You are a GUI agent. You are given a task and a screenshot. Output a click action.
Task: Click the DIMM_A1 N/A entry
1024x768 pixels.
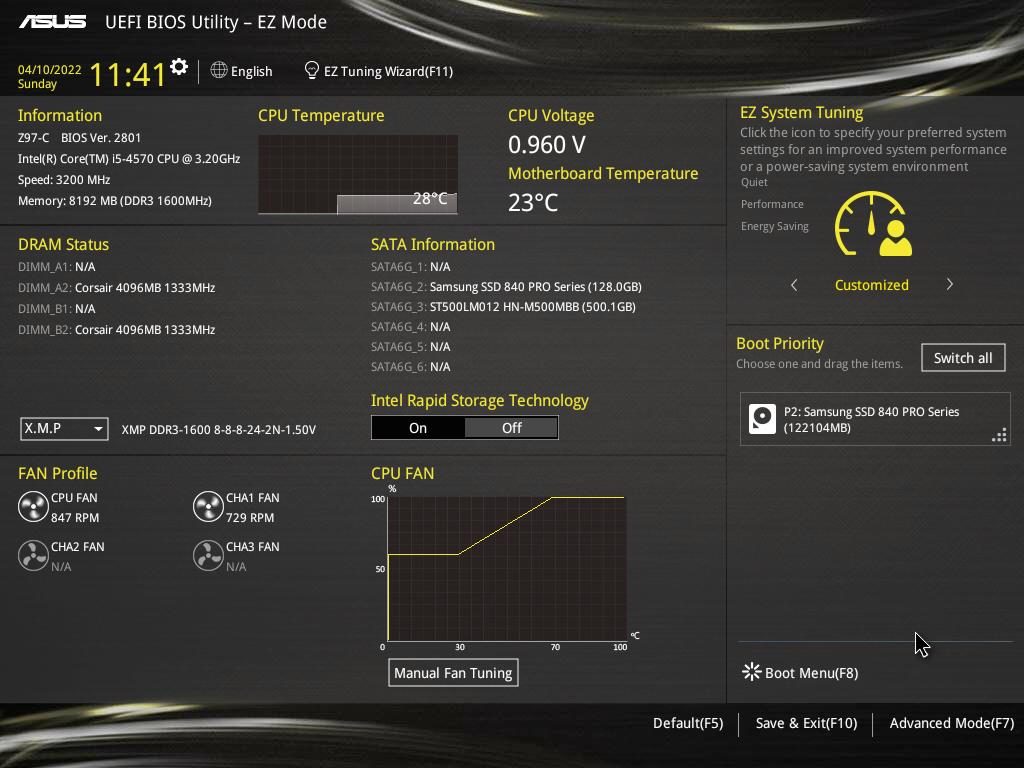57,266
